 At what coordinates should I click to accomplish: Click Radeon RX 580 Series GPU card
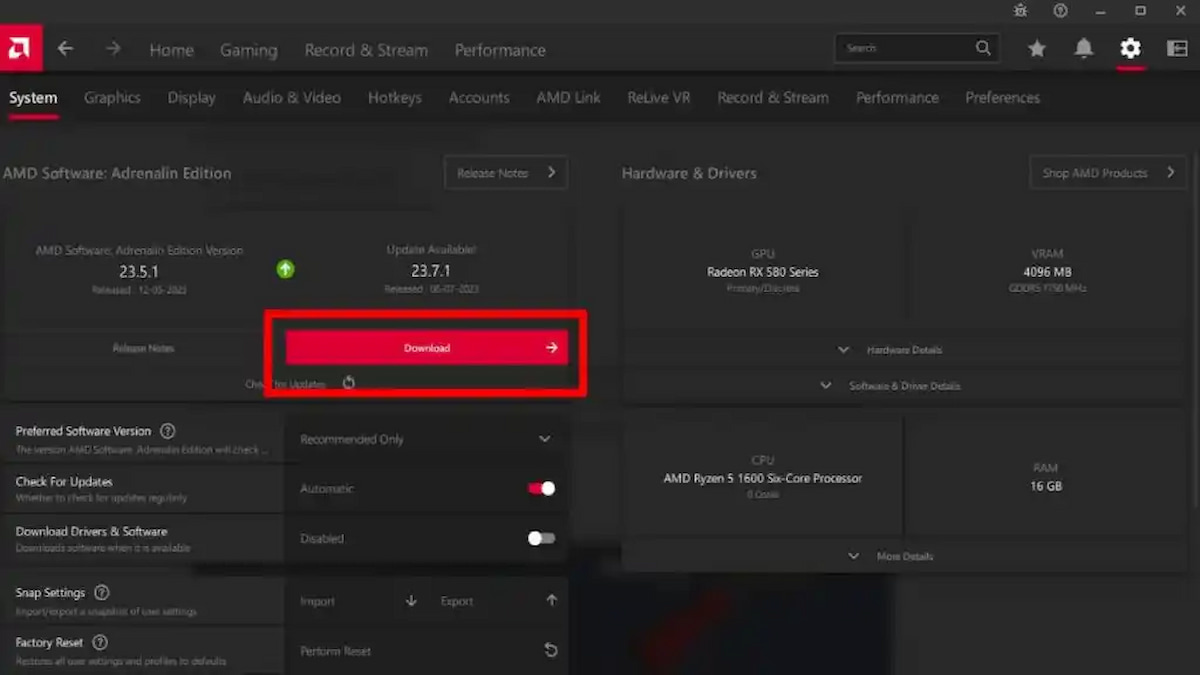coord(763,271)
